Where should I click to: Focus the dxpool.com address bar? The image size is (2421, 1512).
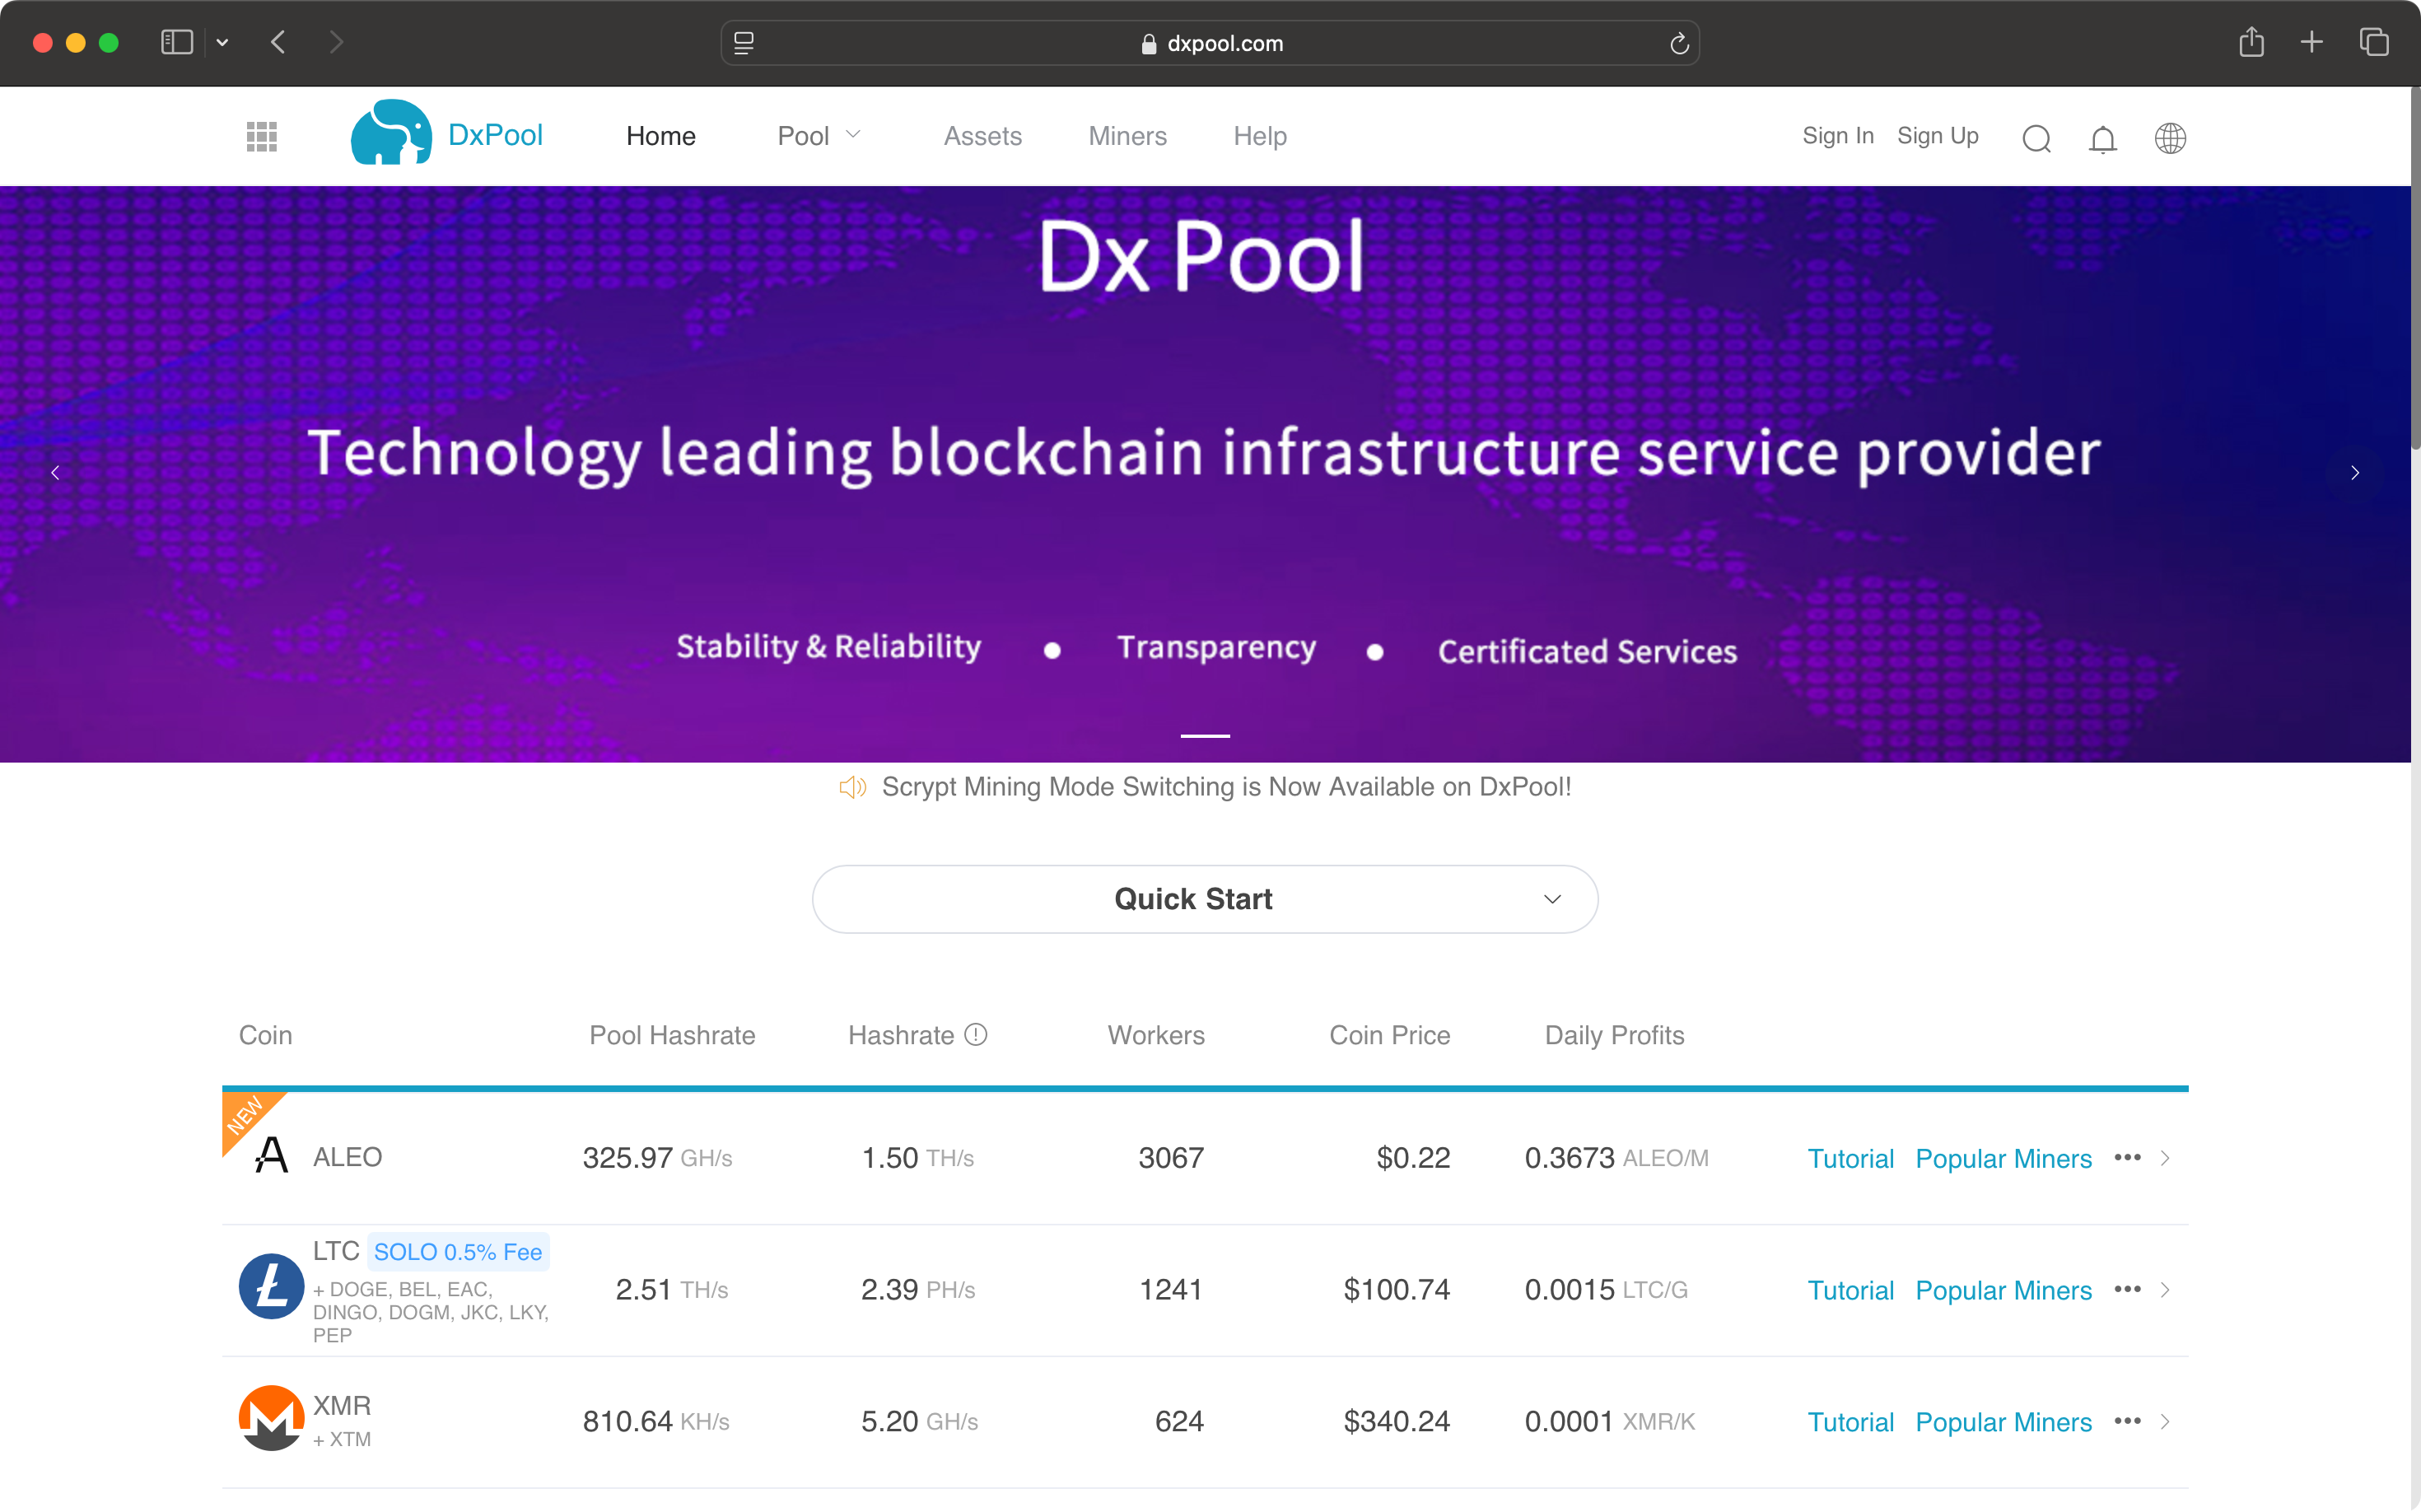coord(1210,43)
